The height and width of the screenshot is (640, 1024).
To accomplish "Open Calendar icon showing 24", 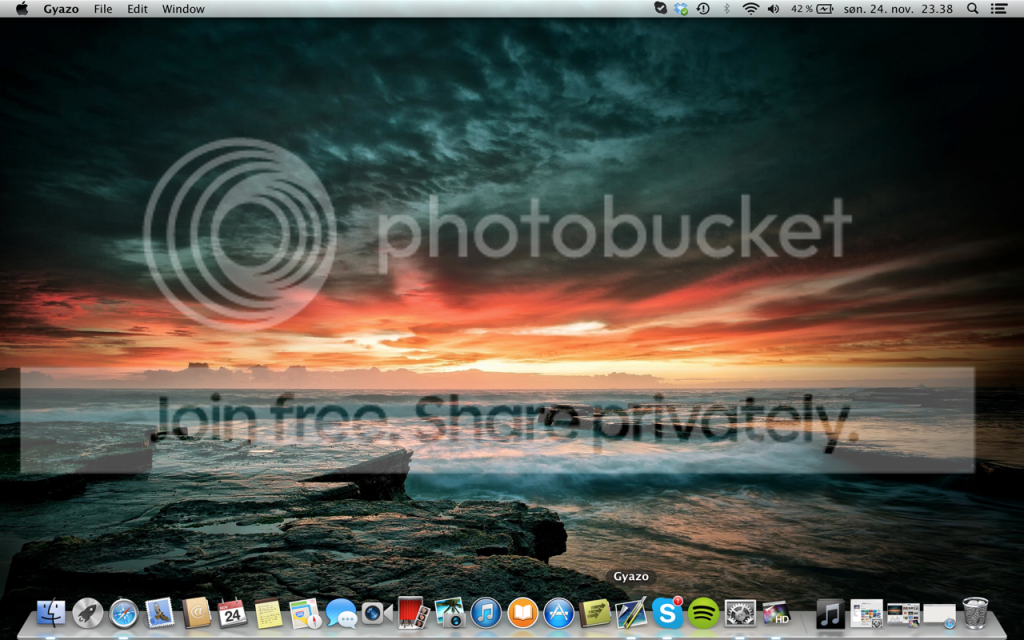I will pos(232,613).
